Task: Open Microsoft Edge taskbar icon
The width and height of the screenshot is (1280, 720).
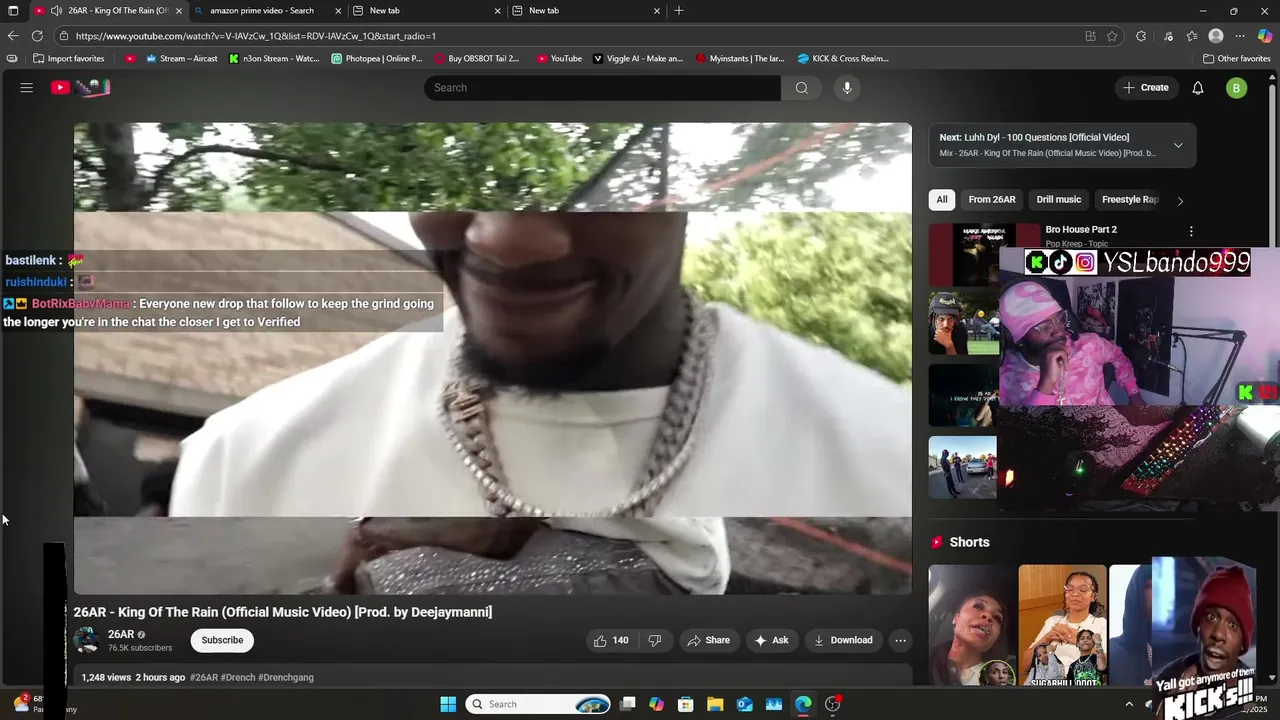Action: click(803, 704)
